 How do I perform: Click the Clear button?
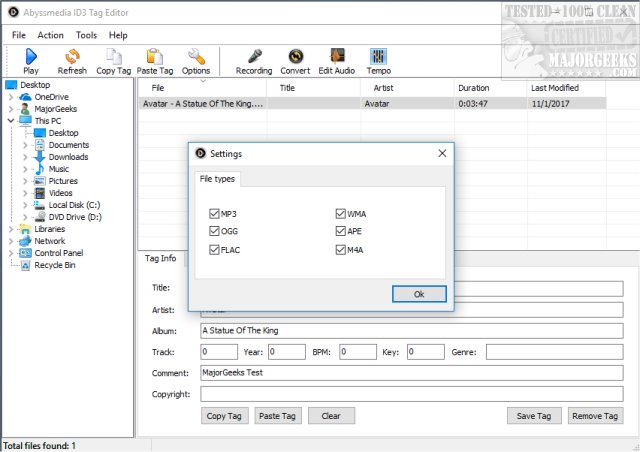(331, 416)
